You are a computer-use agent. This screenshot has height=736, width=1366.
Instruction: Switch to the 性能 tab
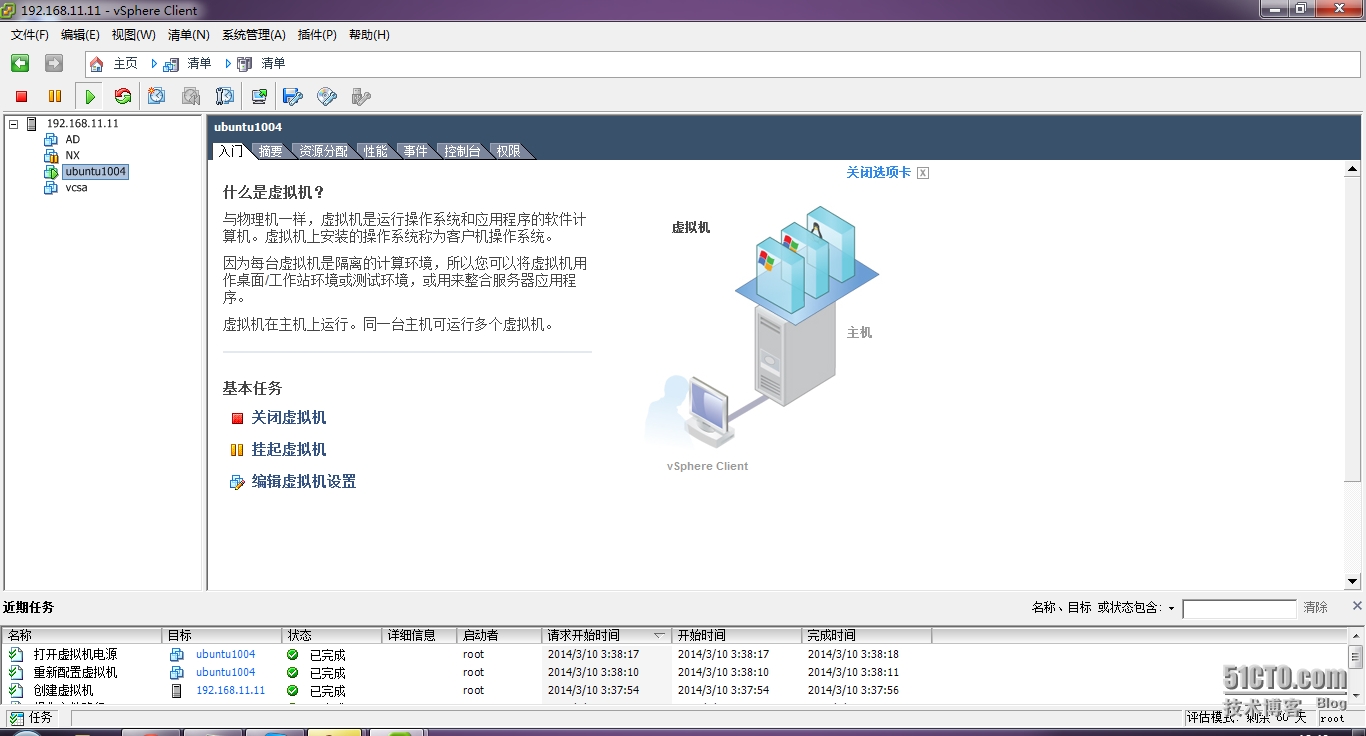pyautogui.click(x=375, y=151)
